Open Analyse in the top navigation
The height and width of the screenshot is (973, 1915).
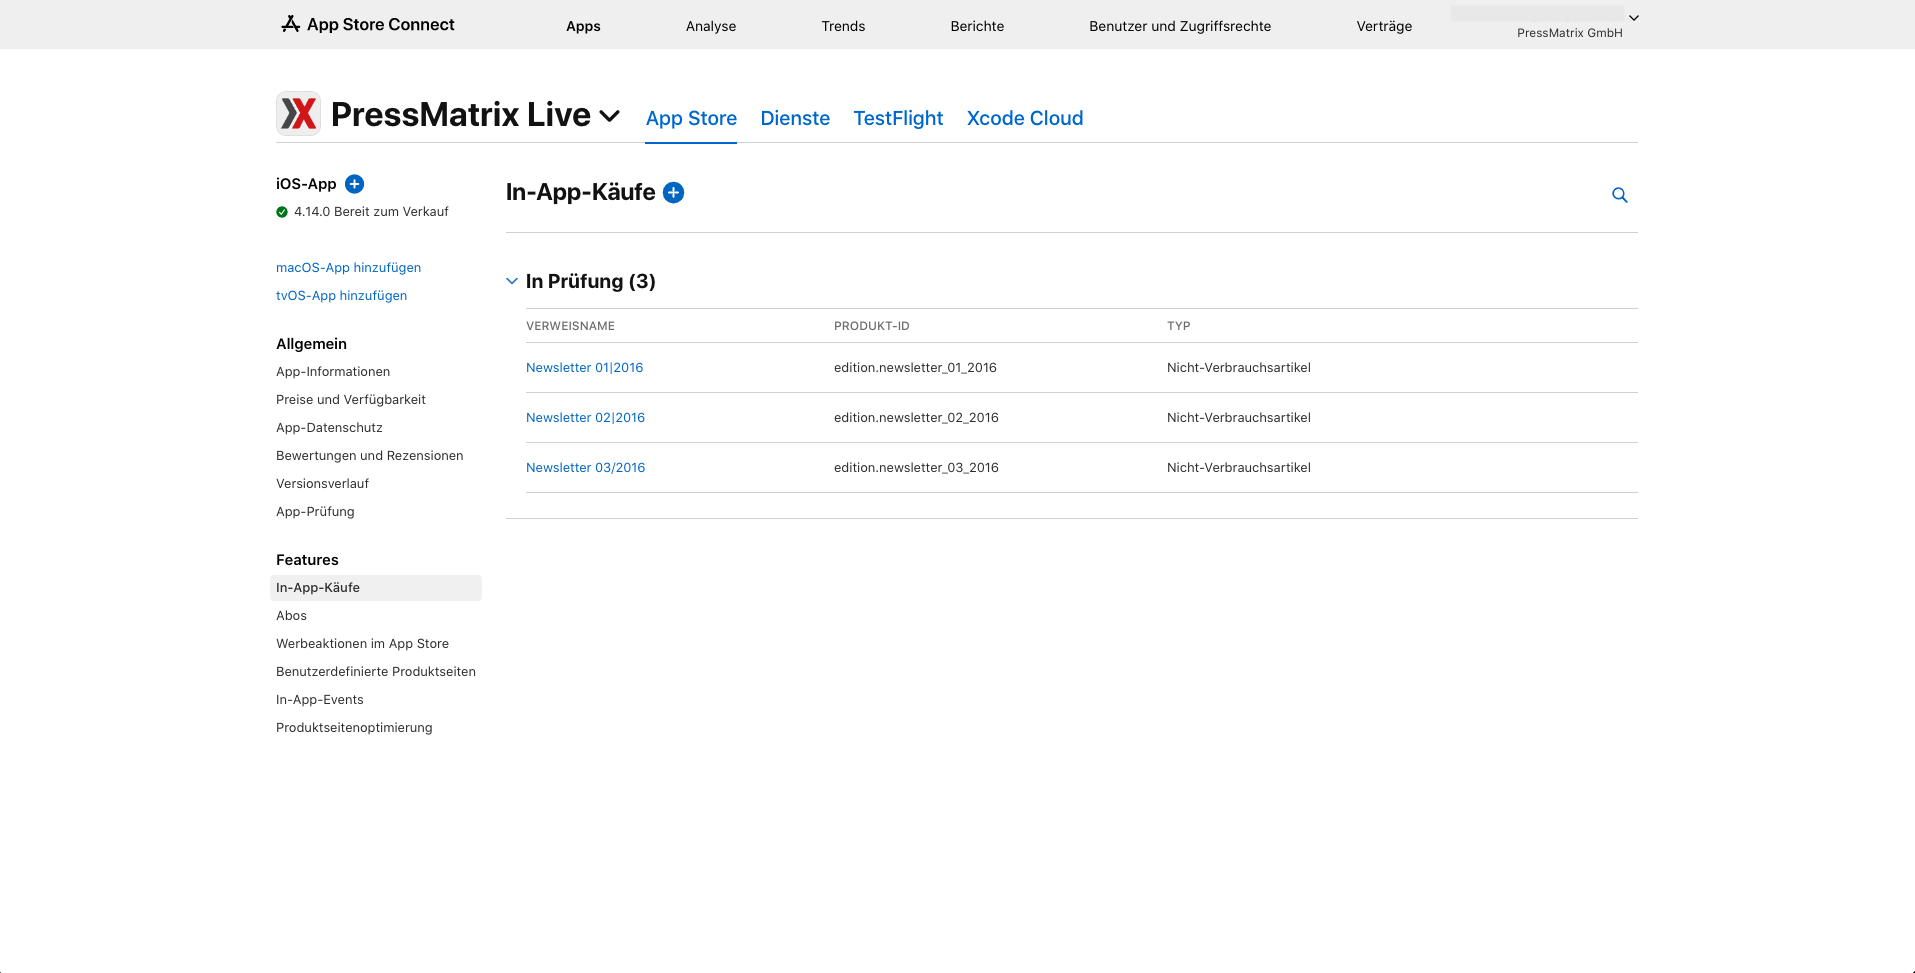[711, 26]
